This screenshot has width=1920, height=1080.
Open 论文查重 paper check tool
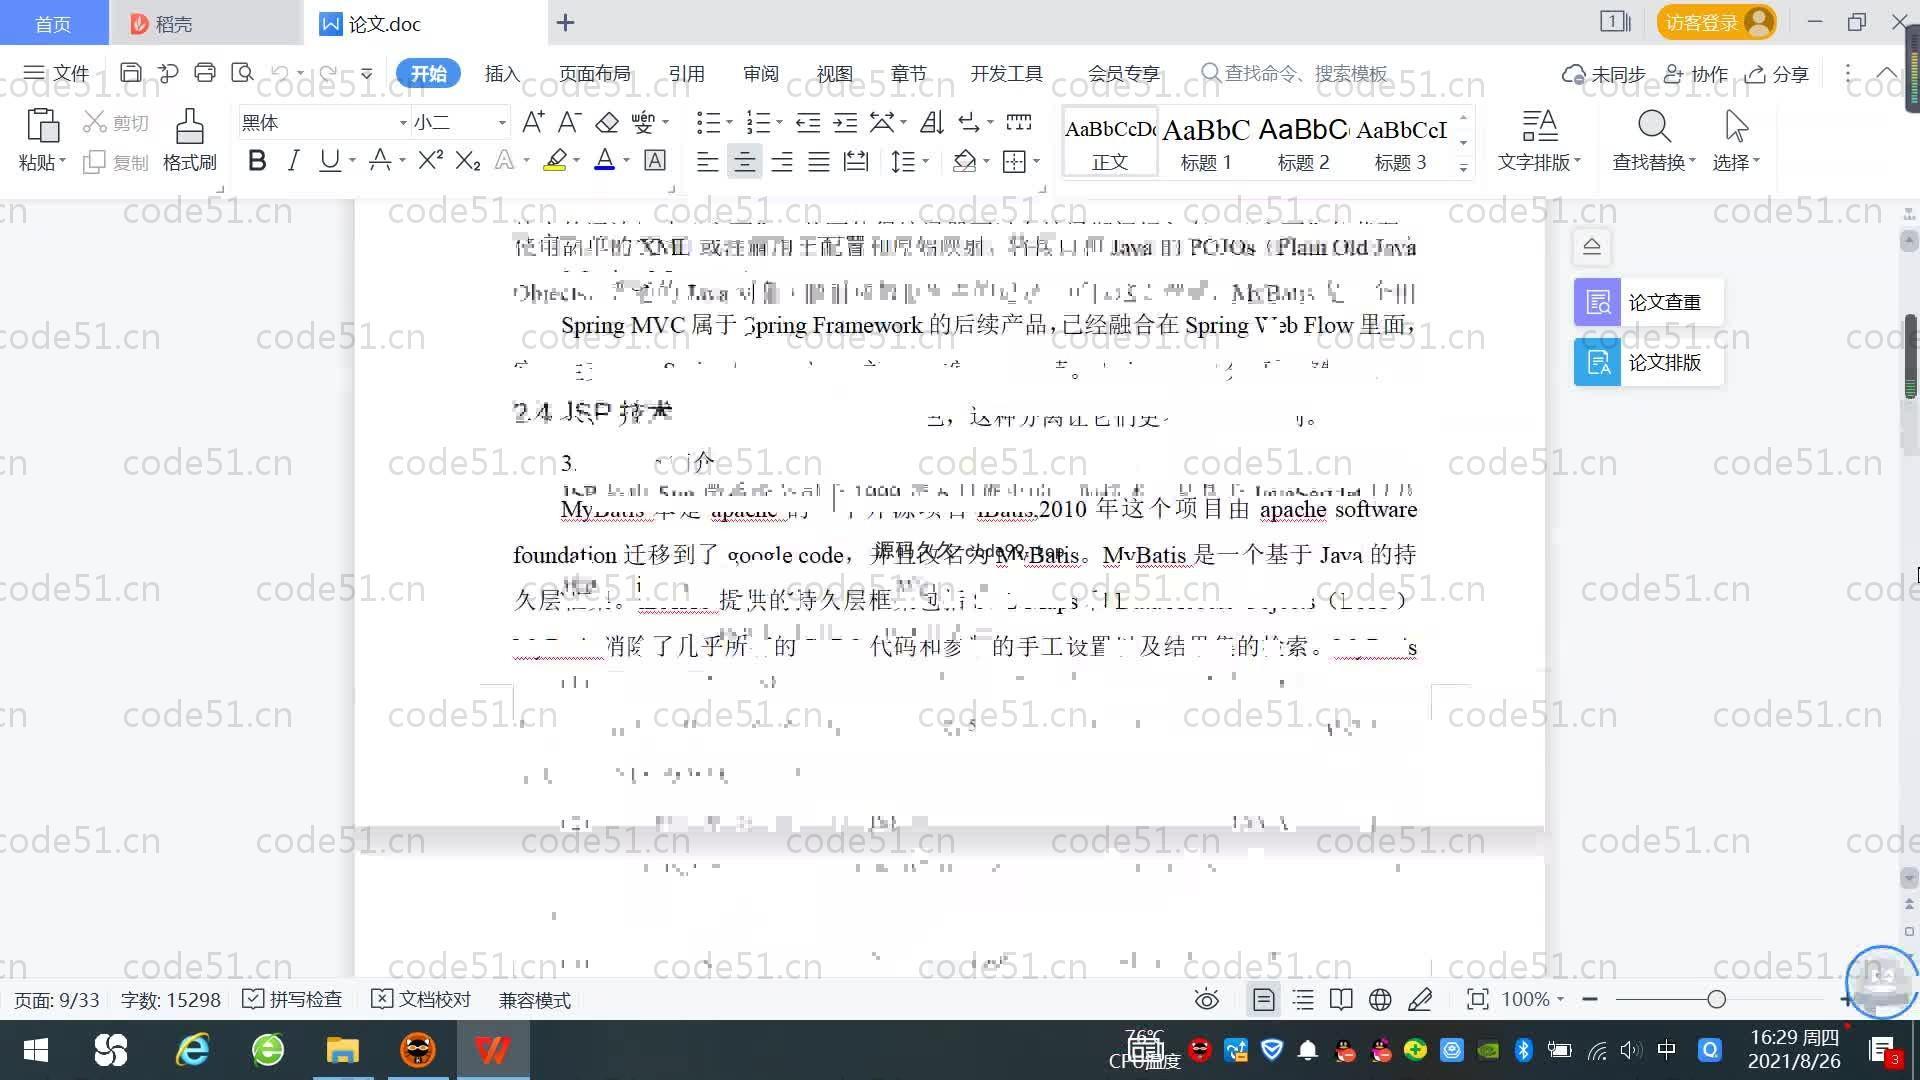pos(1648,302)
